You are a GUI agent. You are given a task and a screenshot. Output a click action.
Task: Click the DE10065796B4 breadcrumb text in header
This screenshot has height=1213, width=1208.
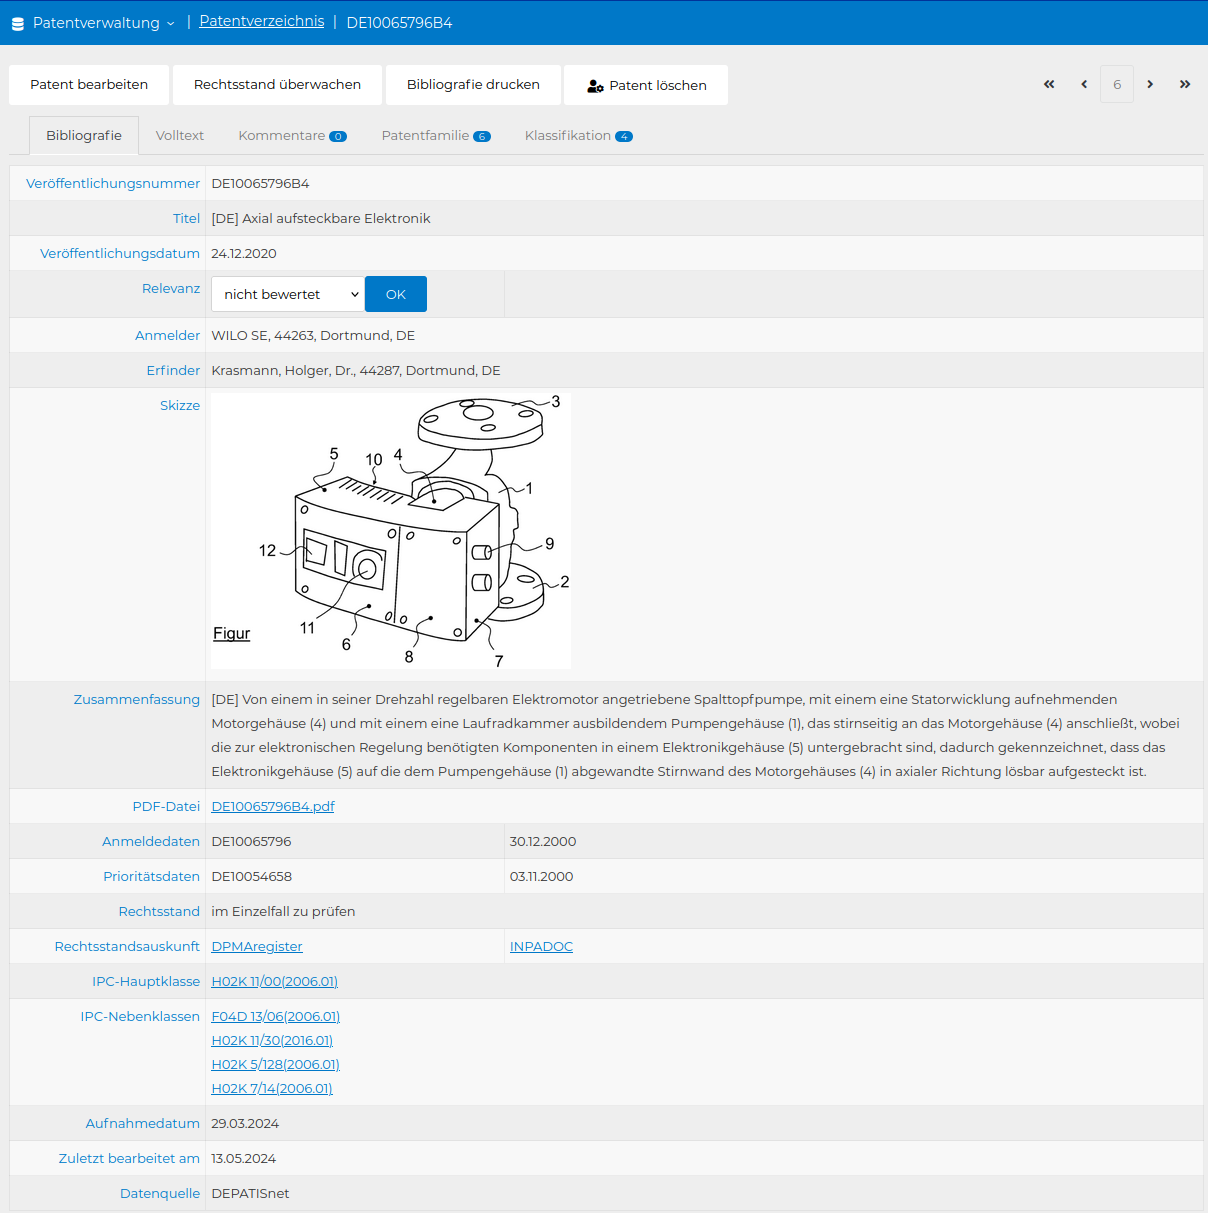(x=399, y=23)
